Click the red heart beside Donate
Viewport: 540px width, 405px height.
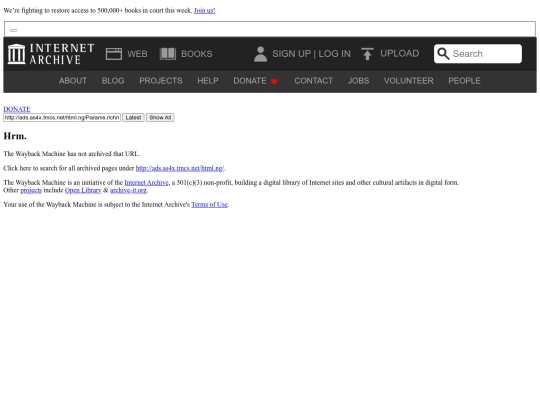tap(274, 81)
